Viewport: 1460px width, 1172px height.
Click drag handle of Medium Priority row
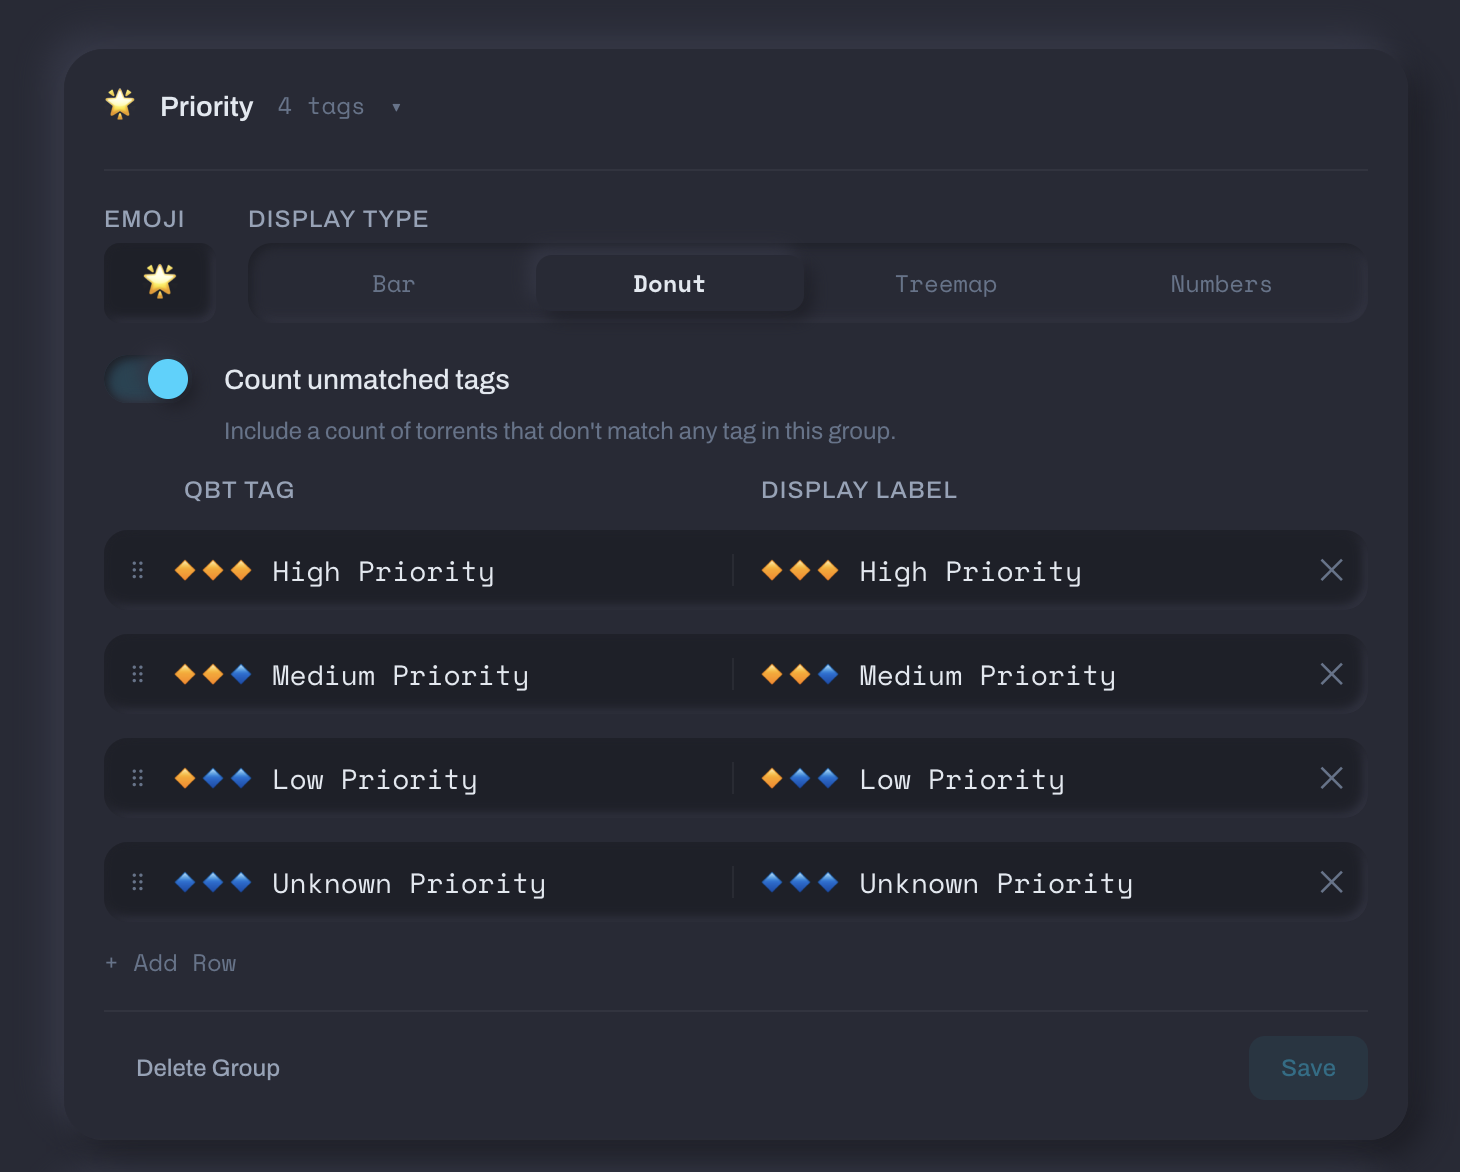click(138, 674)
